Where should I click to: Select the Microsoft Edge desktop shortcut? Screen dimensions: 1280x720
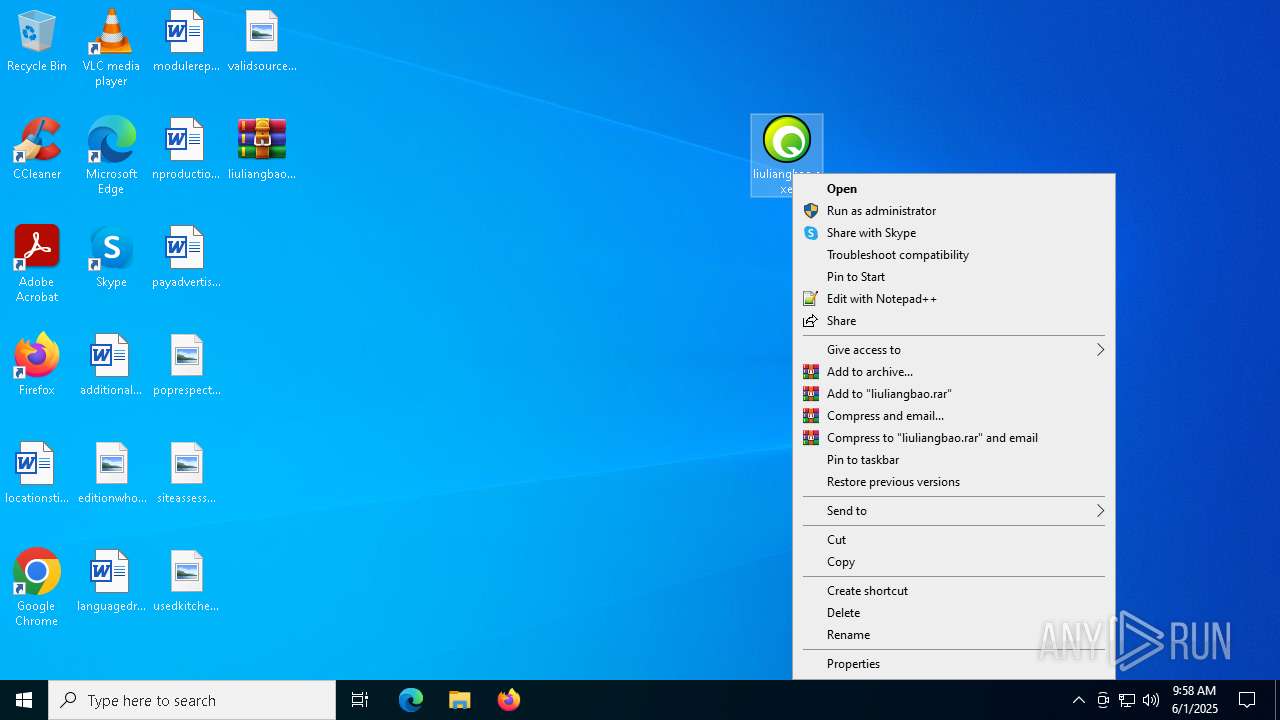[x=111, y=156]
